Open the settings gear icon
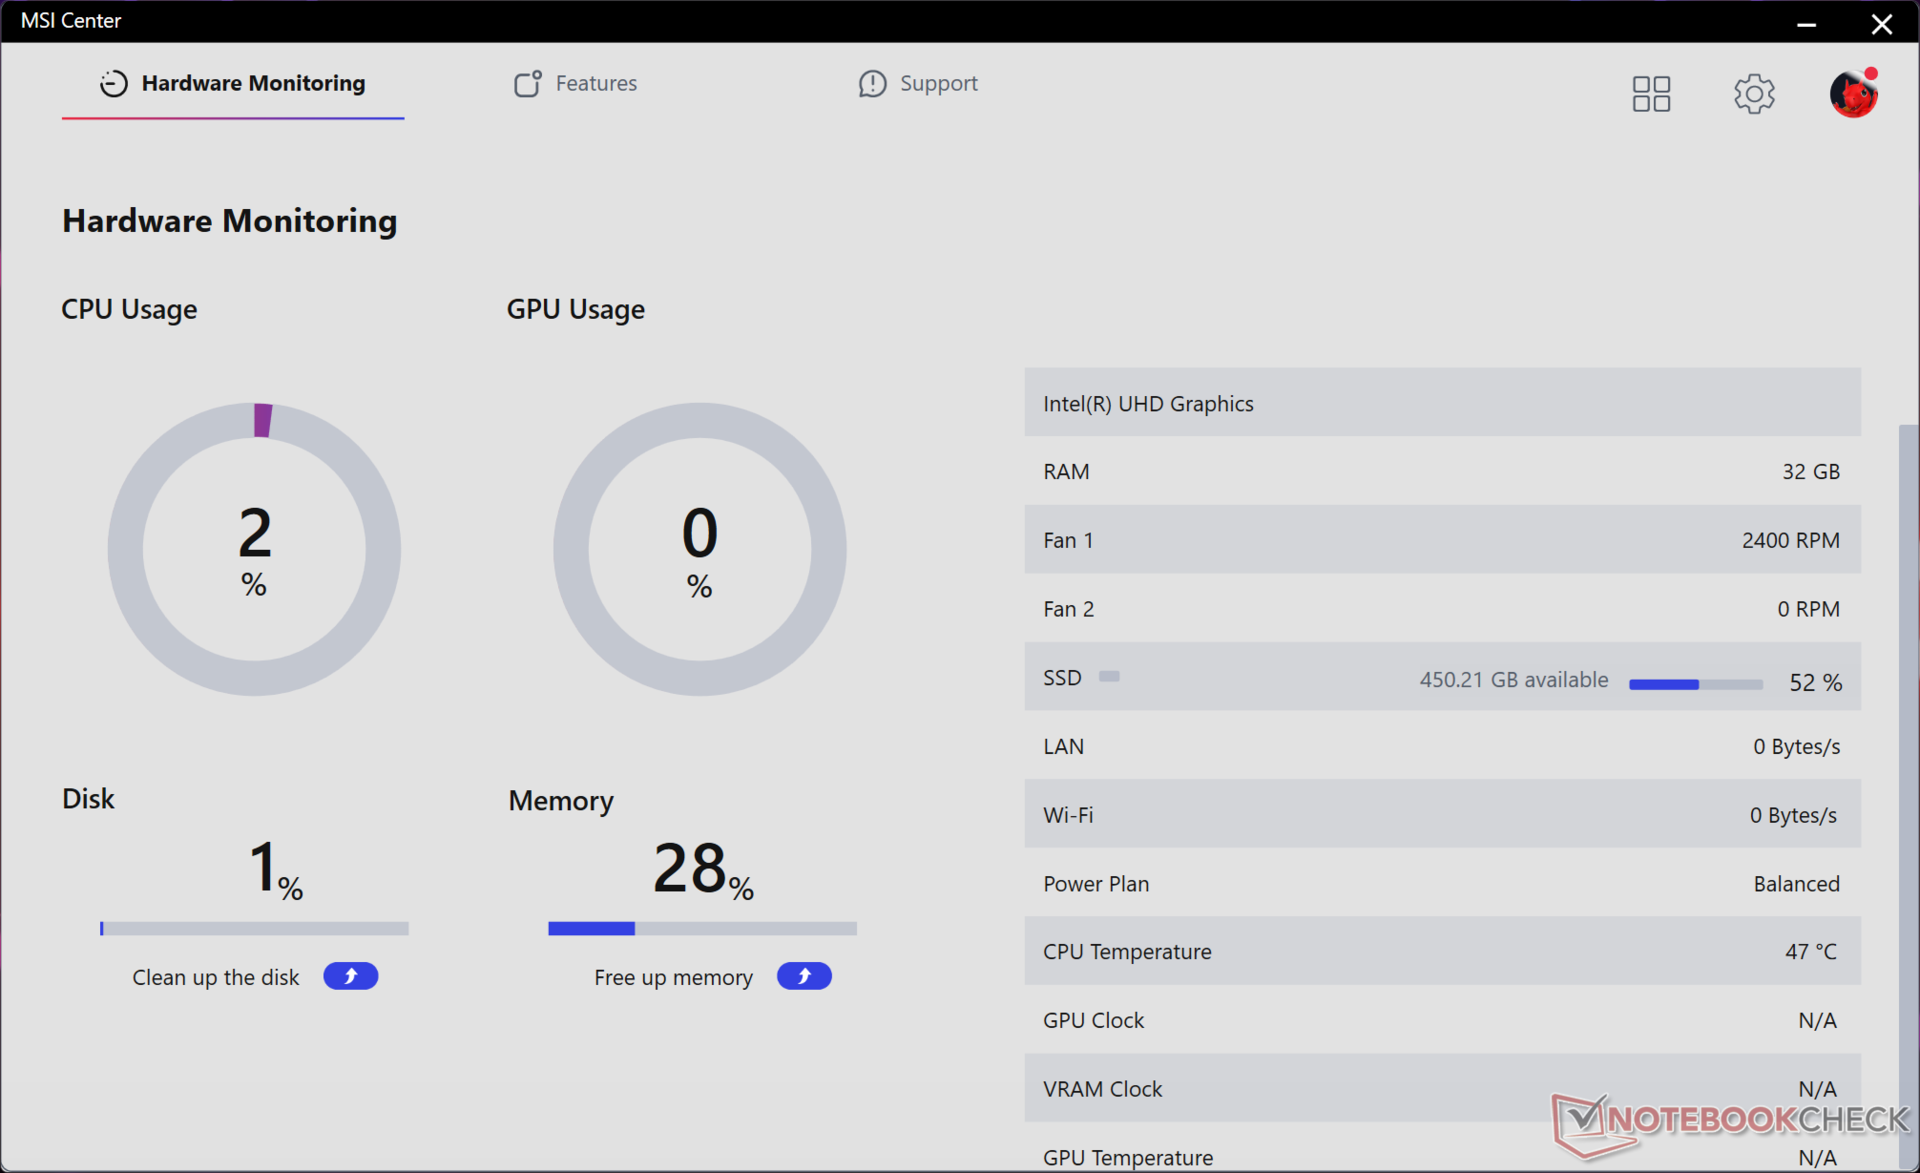 [1753, 94]
